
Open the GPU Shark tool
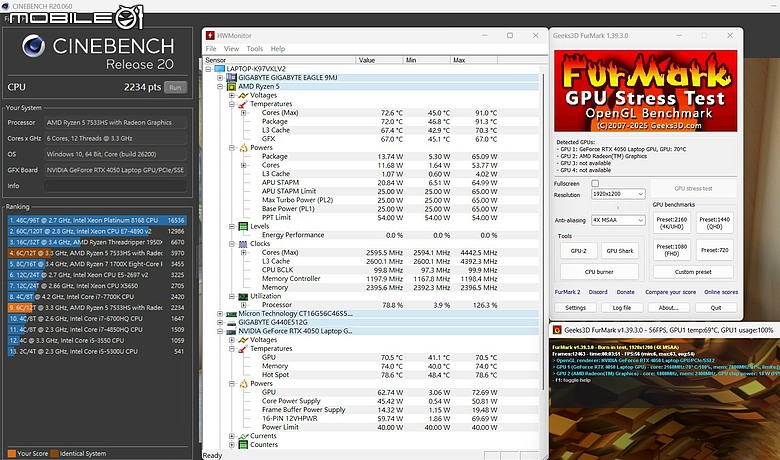pos(620,251)
